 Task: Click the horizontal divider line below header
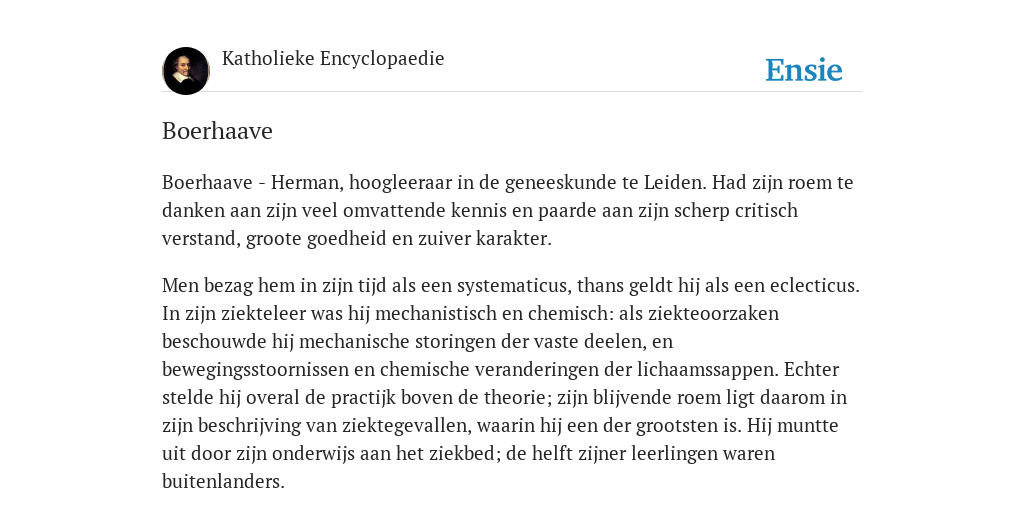pos(512,91)
